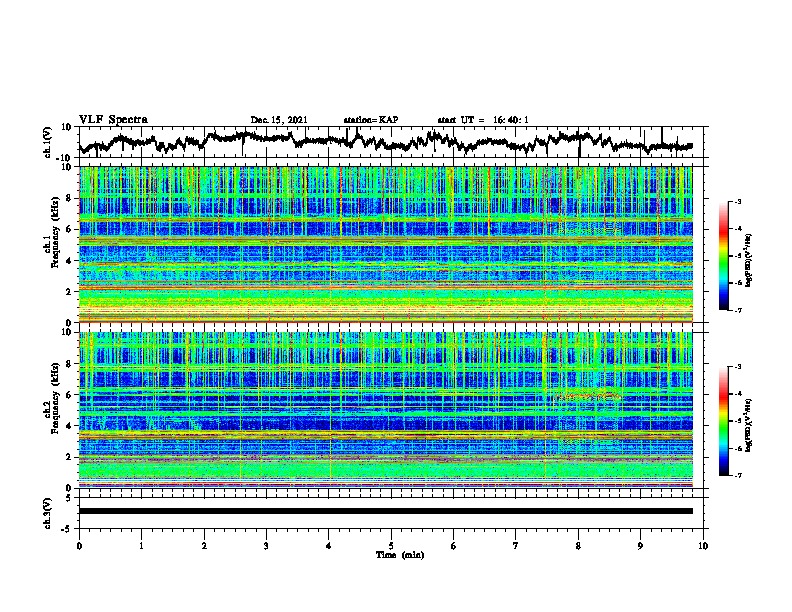Select the "start UT = 16:40: 1" text
Screen dimensions: 792x612
click(483, 120)
